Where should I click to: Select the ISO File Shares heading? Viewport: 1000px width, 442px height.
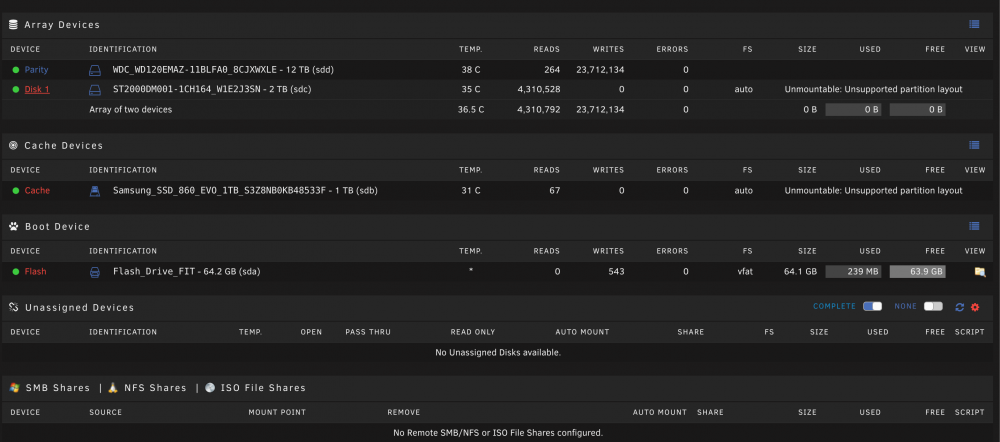coord(263,388)
